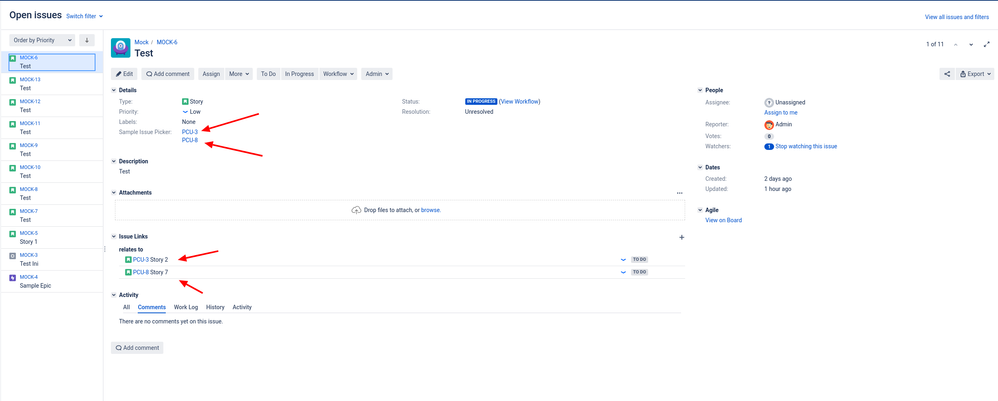Collapse the Activity section
The height and width of the screenshot is (401, 998).
(114, 295)
